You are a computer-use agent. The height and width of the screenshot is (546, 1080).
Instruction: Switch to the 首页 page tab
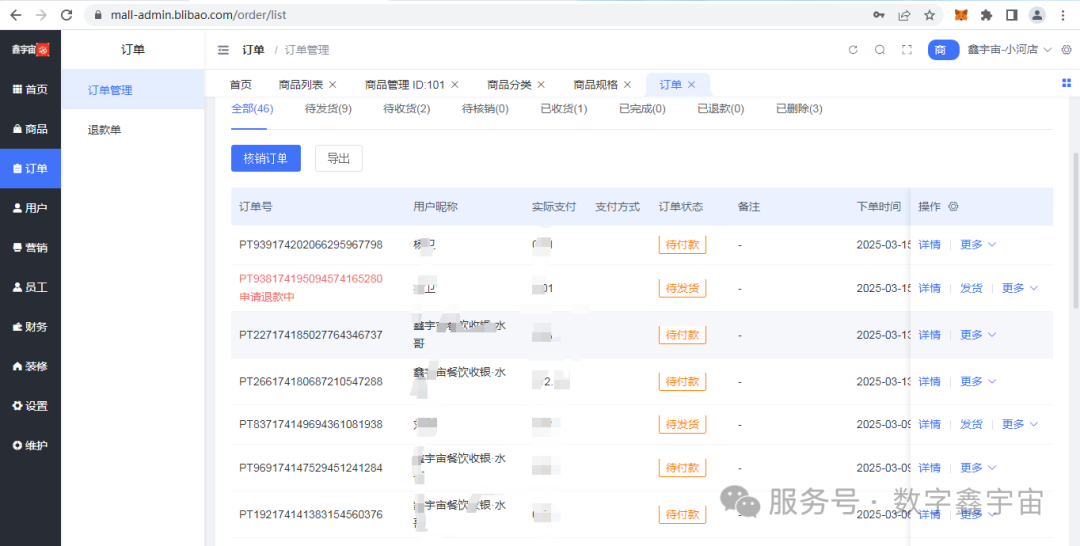click(240, 85)
